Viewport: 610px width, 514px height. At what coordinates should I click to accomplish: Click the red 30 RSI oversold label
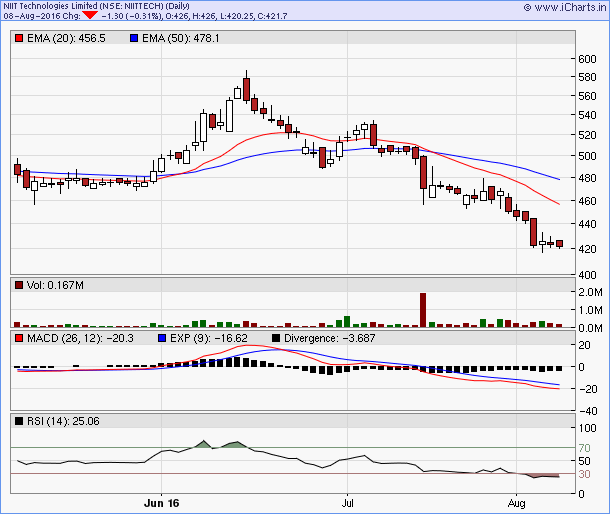584,474
